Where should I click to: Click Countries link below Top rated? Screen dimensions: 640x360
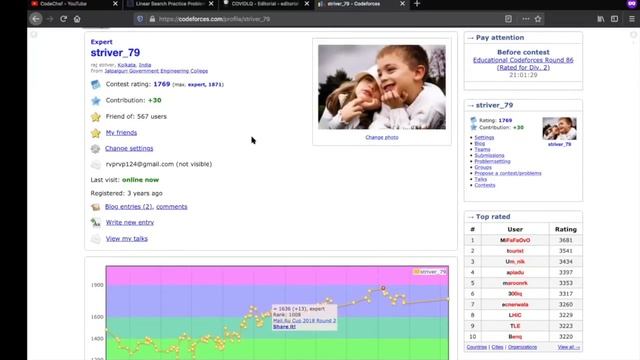(476, 347)
